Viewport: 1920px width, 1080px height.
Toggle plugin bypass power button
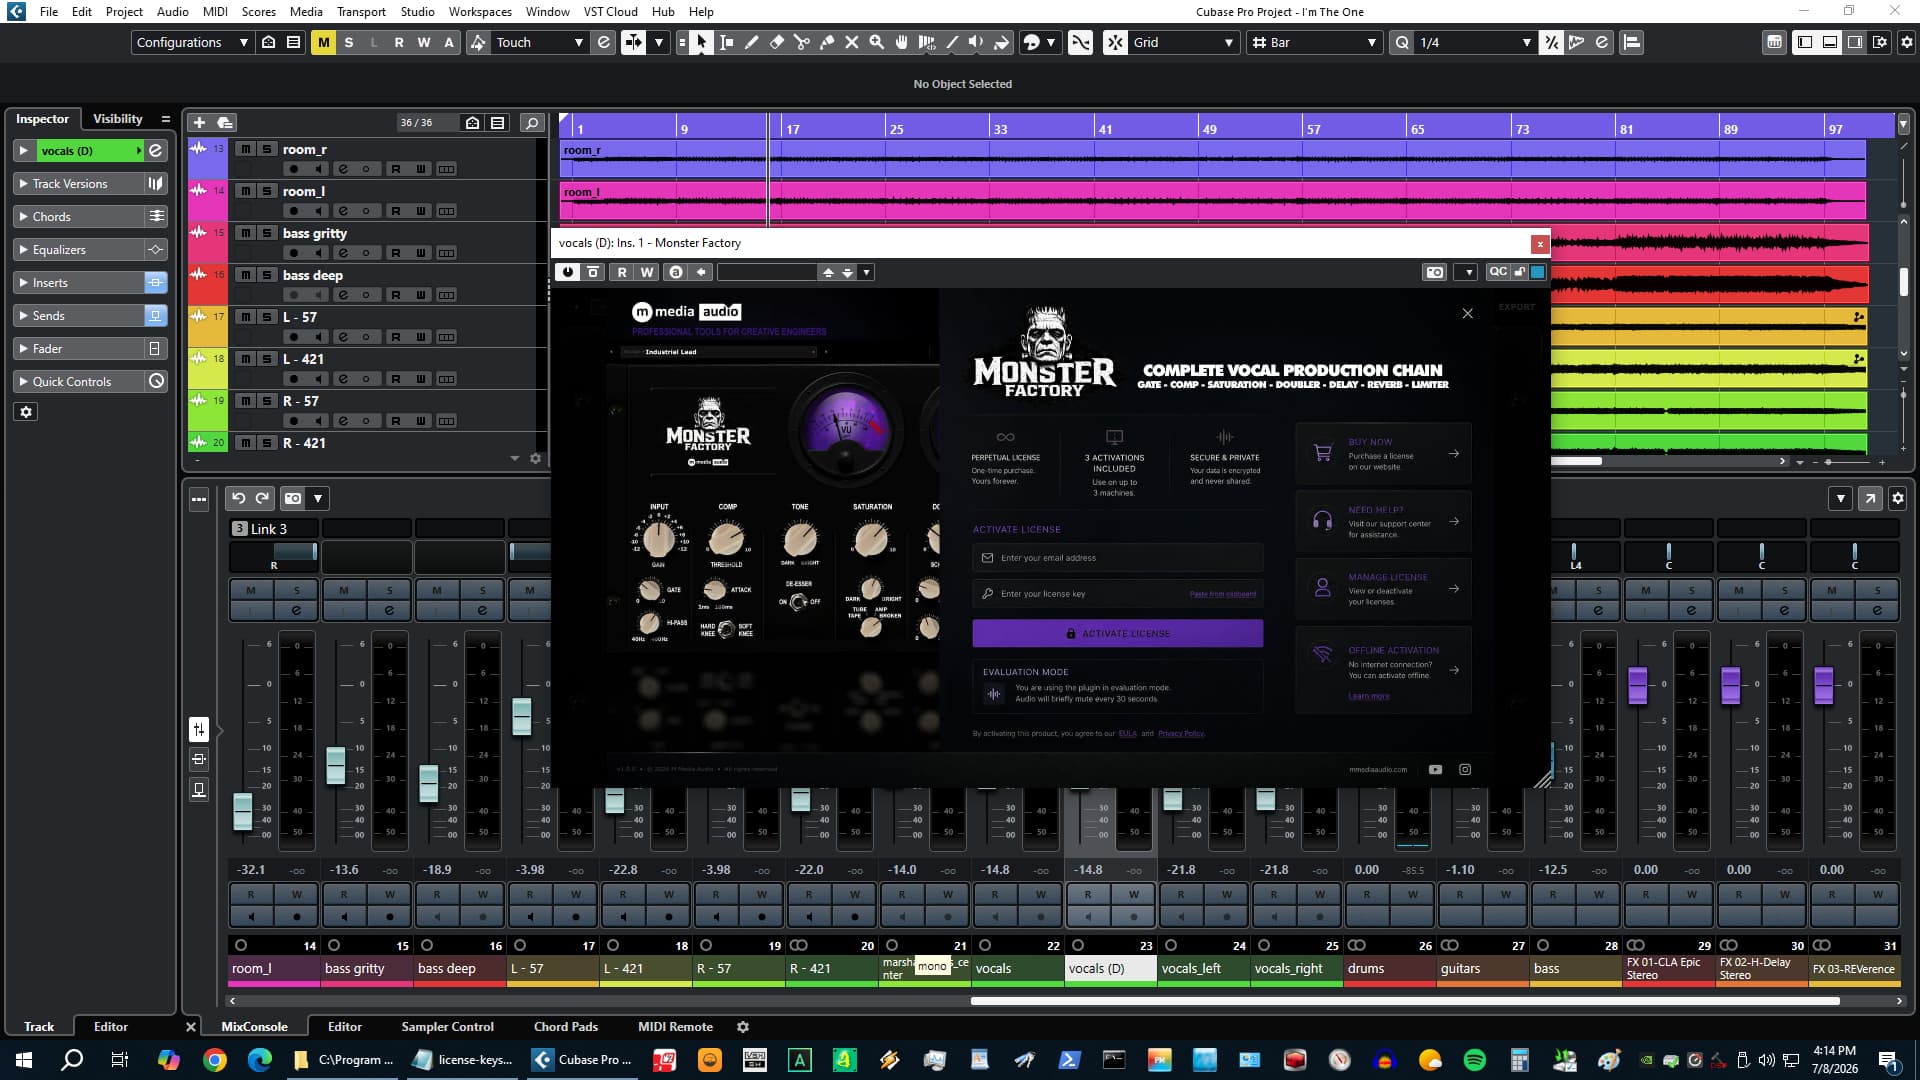coord(568,272)
